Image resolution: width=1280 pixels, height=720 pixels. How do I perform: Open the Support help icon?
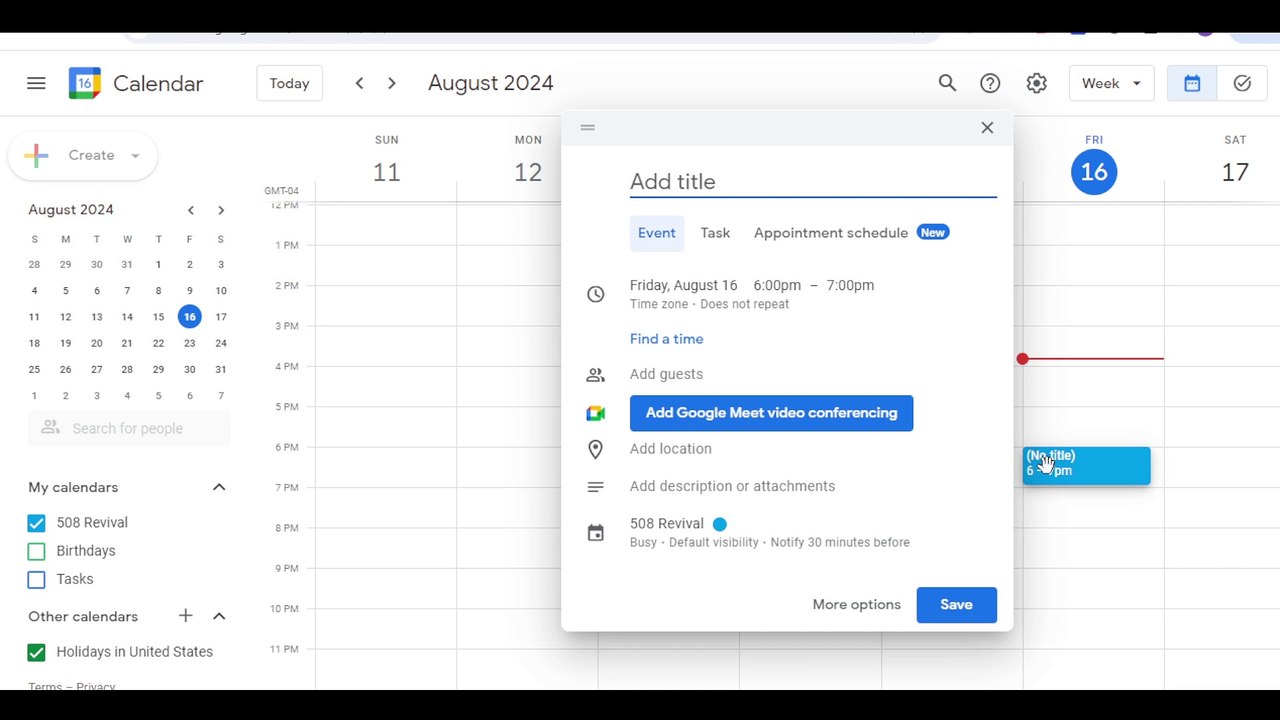coord(990,83)
